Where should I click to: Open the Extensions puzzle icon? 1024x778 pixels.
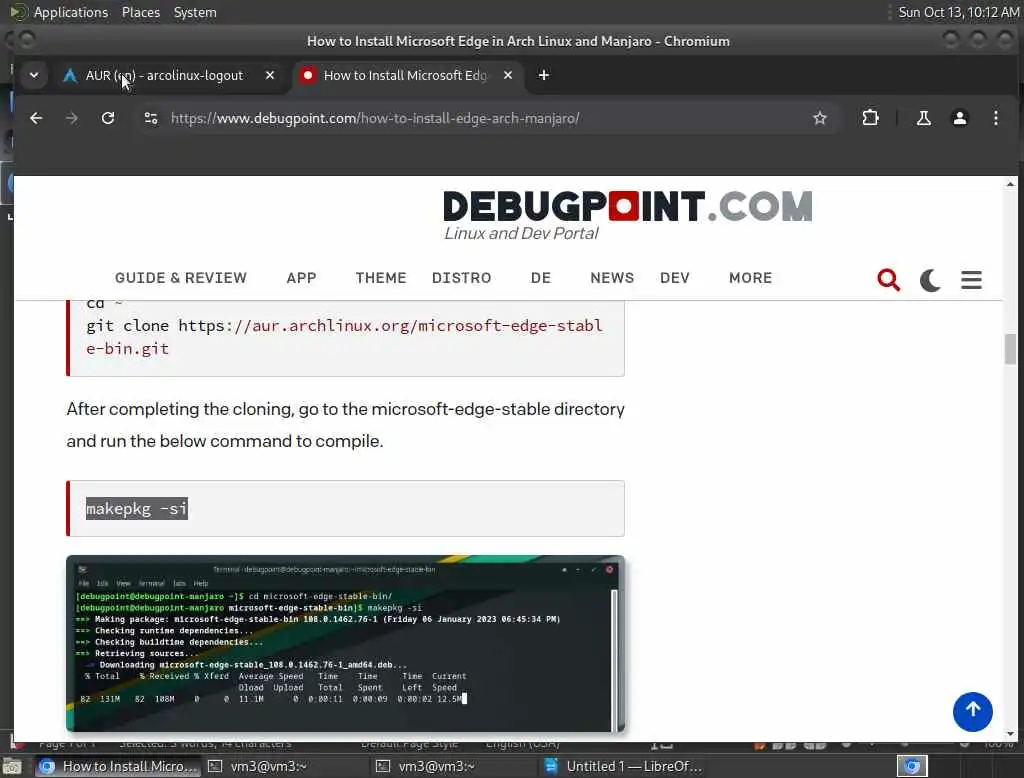[x=871, y=118]
